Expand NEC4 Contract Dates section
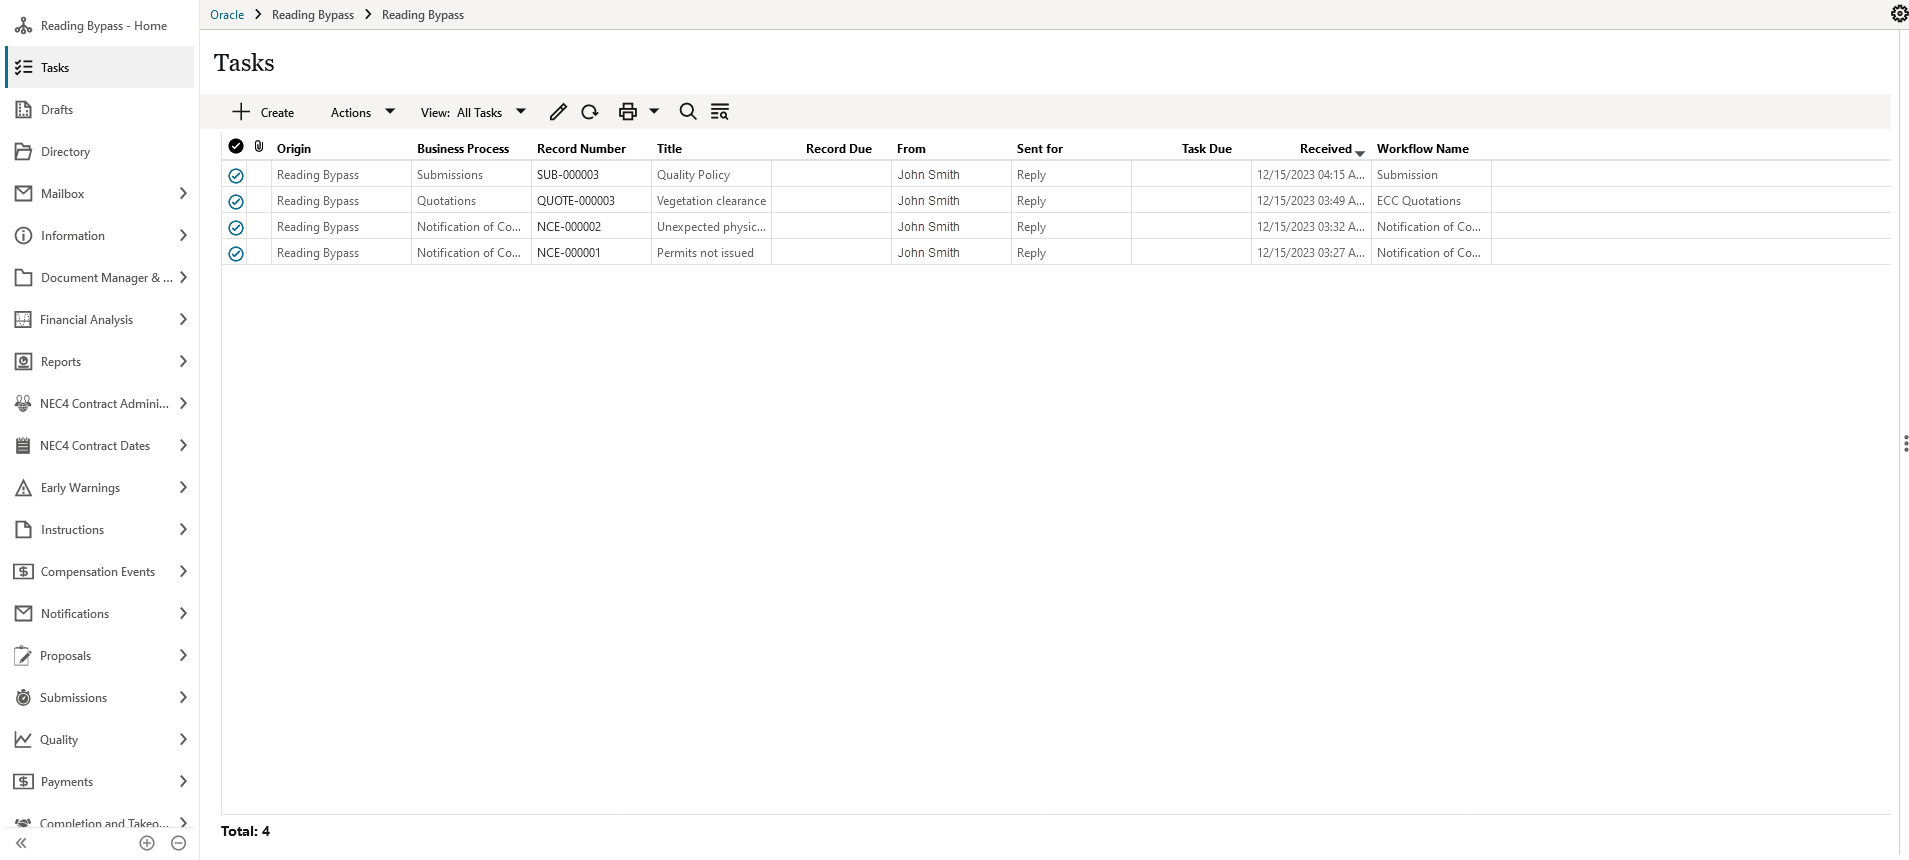 (x=183, y=446)
